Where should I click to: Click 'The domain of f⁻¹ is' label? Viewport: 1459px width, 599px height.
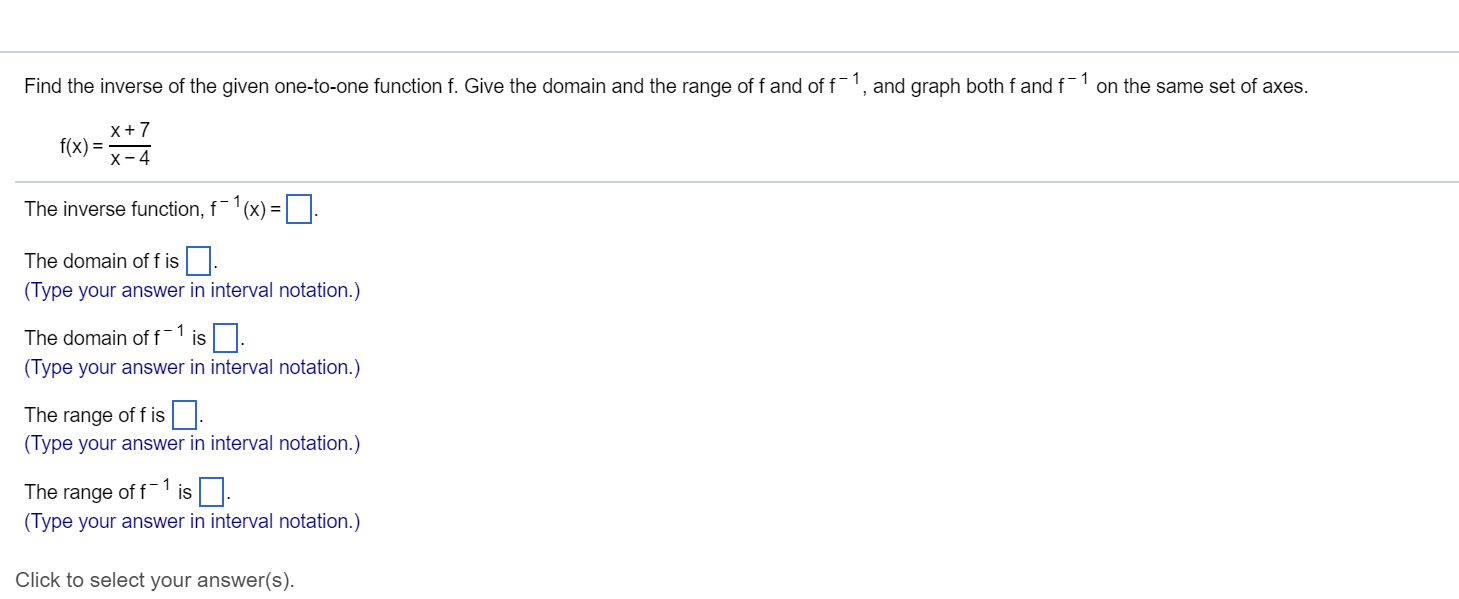coord(112,337)
